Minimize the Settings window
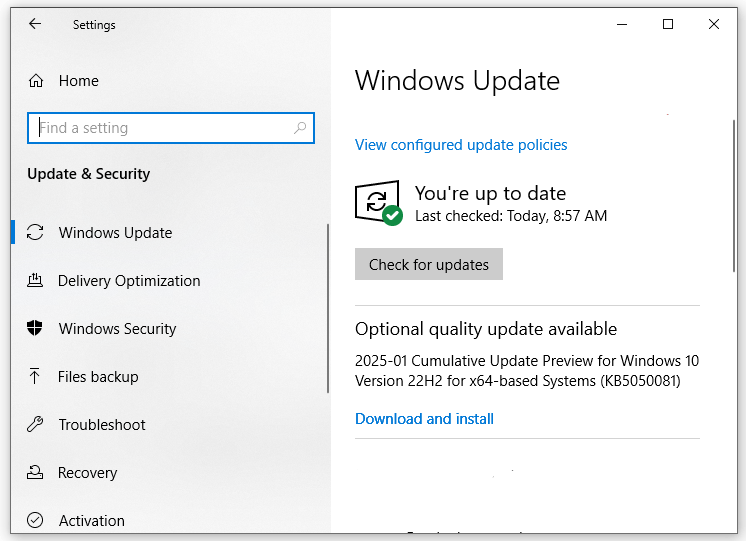 click(622, 24)
